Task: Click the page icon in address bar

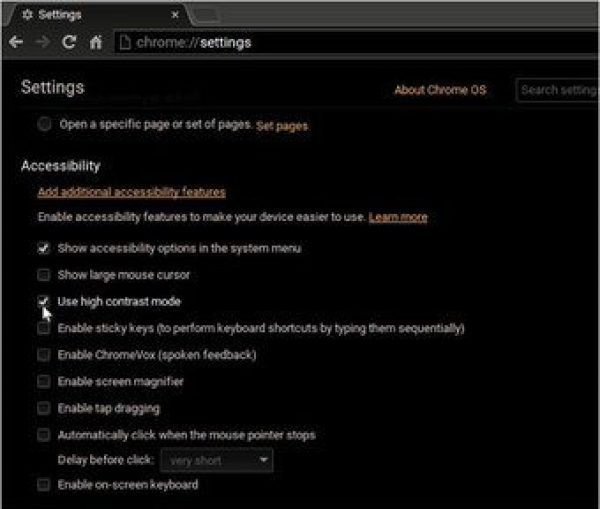Action: [125, 42]
